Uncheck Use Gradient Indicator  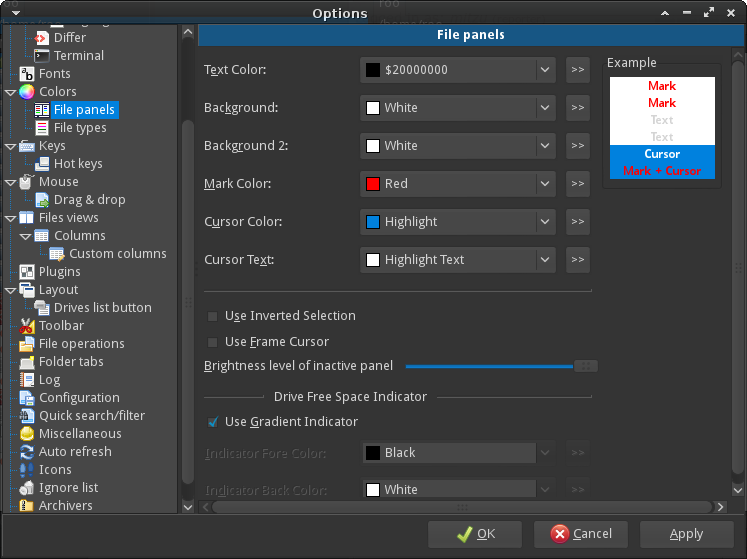pyautogui.click(x=213, y=422)
